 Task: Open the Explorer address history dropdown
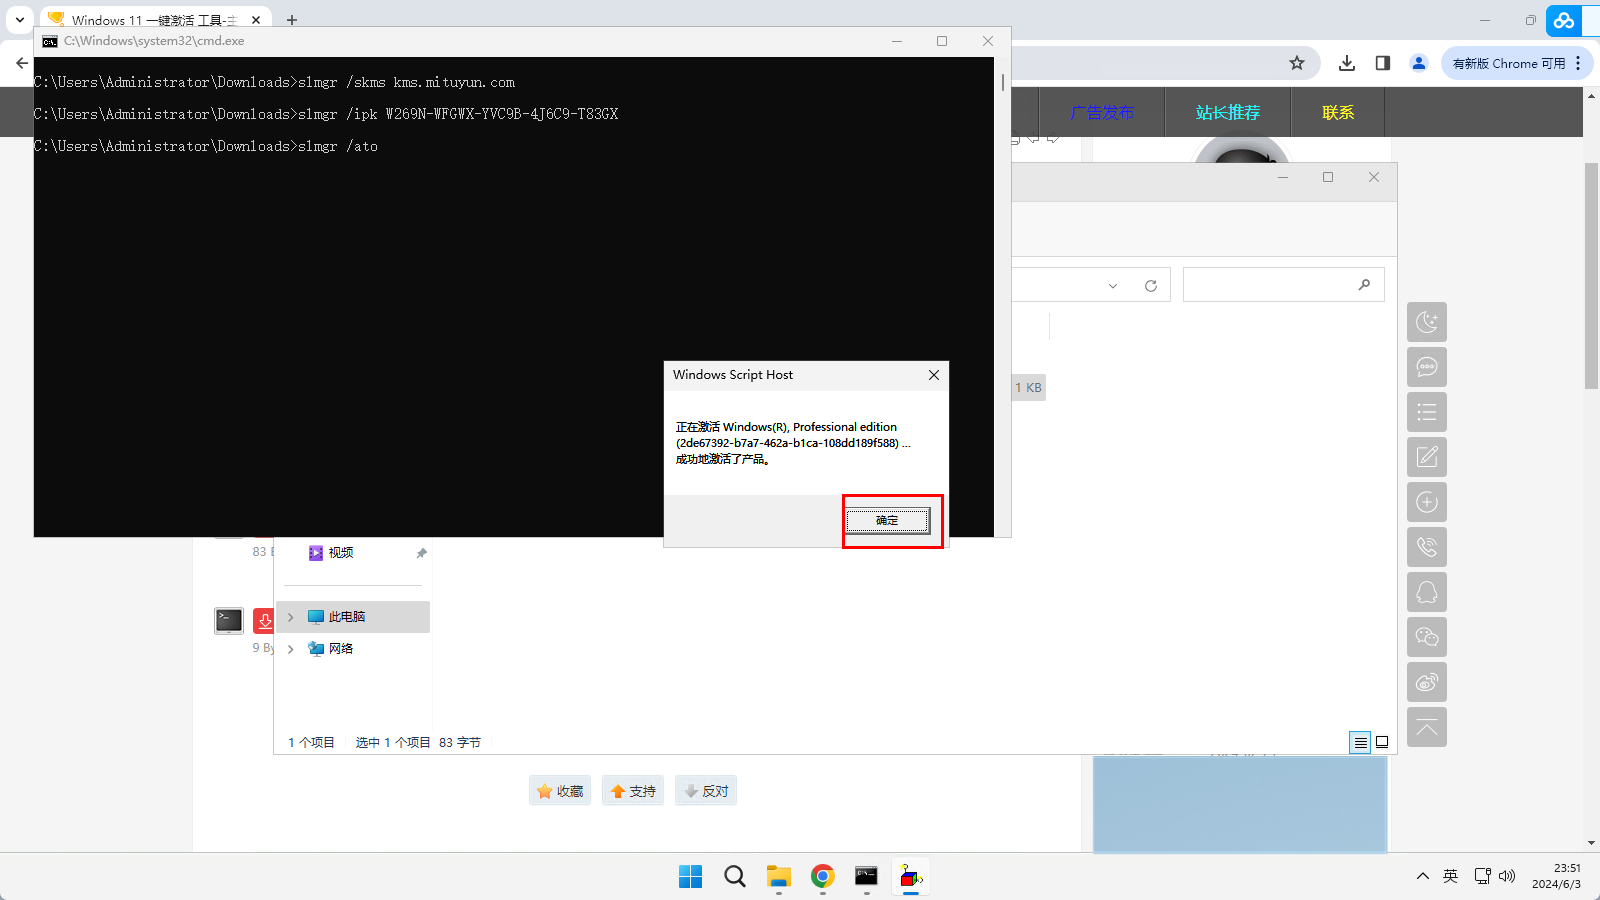[x=1113, y=286]
